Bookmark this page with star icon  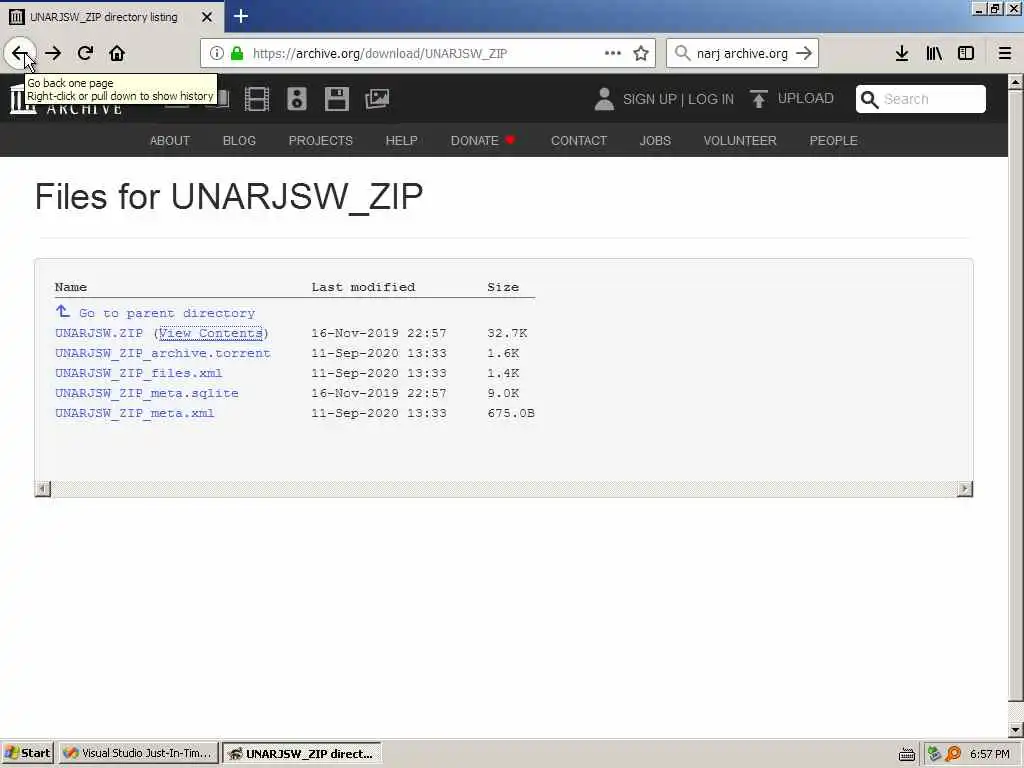(x=641, y=53)
